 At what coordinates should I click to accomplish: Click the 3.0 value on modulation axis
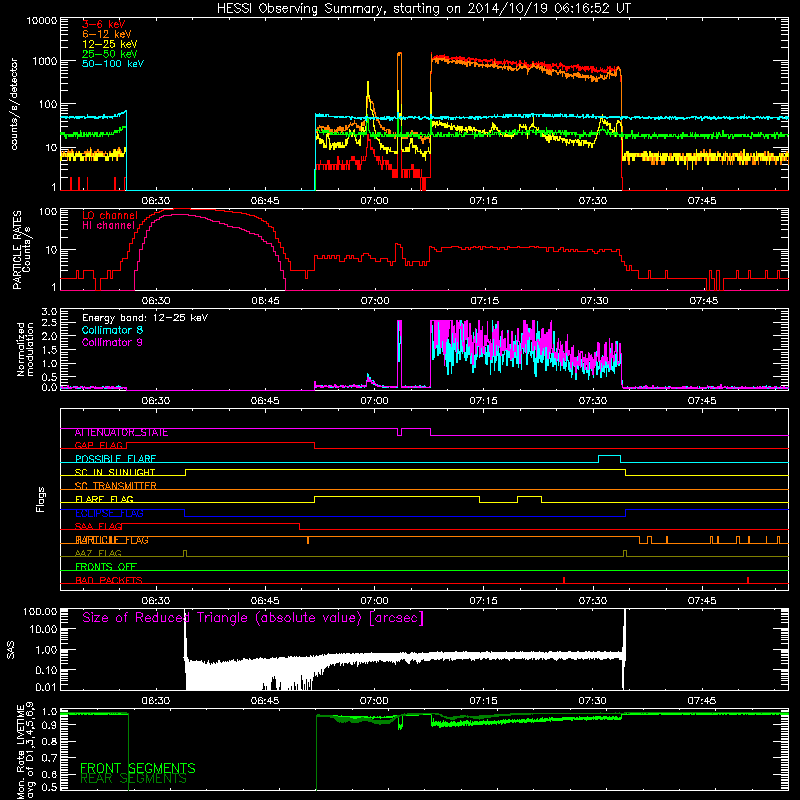[x=49, y=312]
